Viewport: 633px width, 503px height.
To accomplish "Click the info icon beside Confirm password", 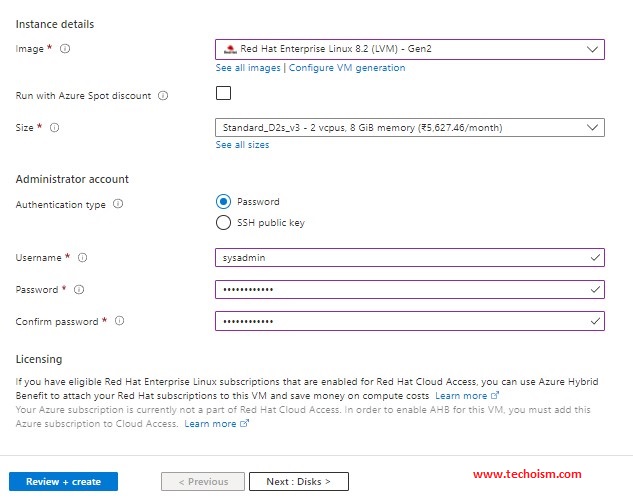I will tap(119, 321).
